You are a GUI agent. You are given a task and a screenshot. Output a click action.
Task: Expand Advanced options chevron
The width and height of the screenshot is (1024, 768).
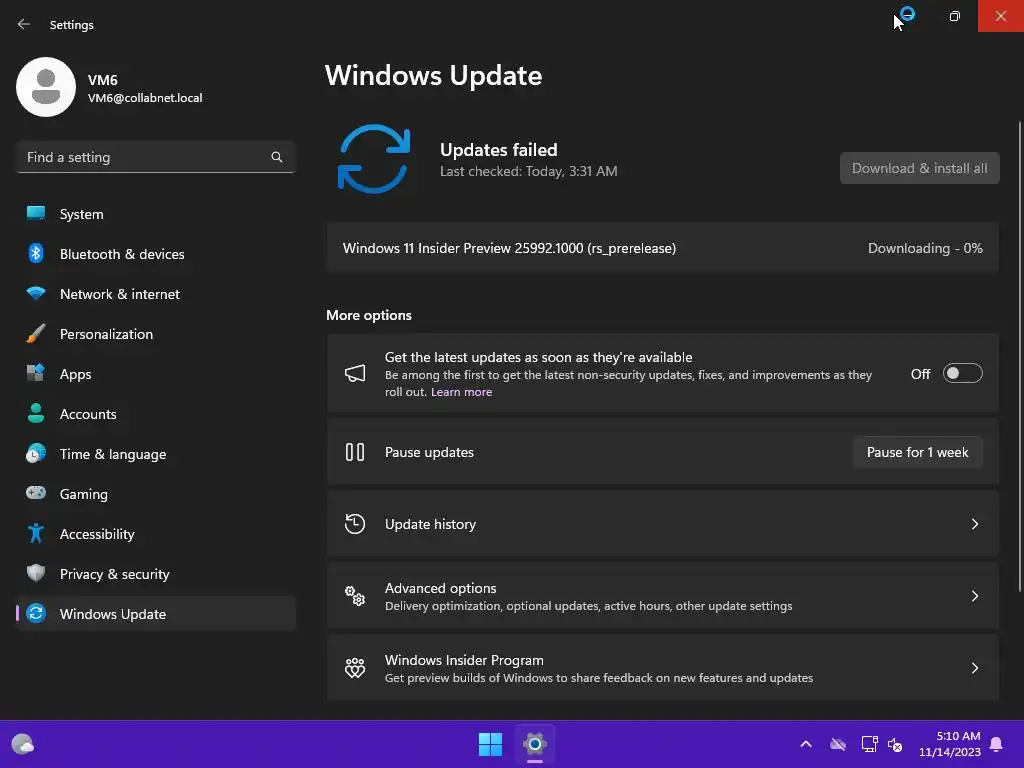click(974, 596)
